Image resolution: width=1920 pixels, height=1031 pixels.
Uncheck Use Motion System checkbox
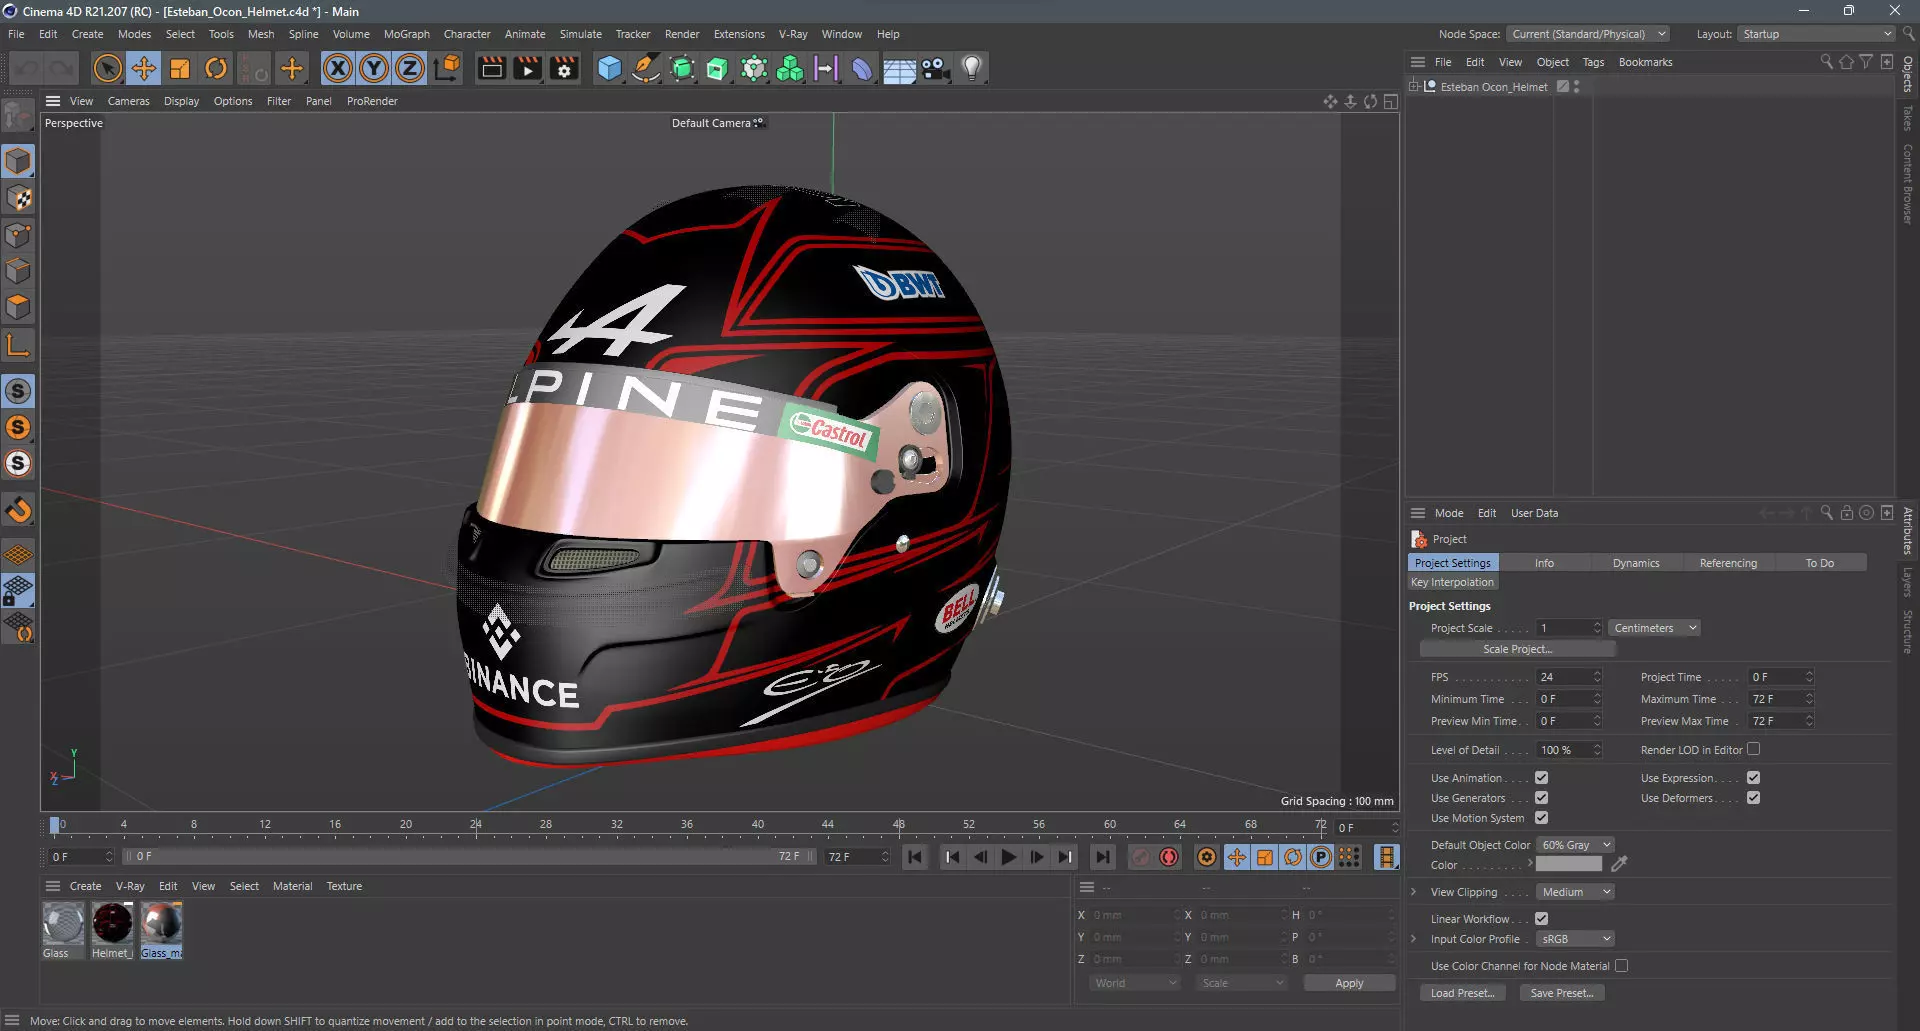tap(1541, 818)
